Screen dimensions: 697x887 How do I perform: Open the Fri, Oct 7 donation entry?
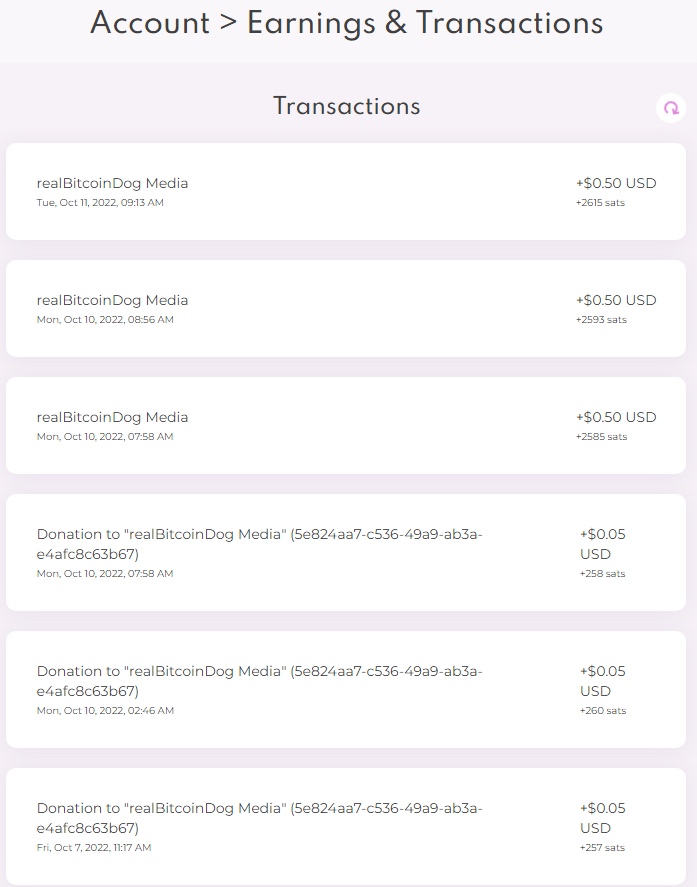coord(346,826)
